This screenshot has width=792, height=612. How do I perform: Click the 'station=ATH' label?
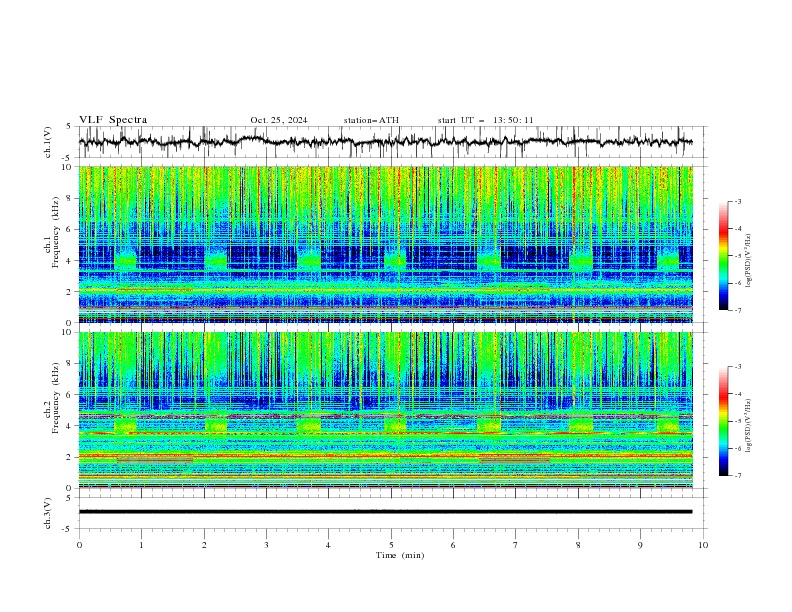pos(371,120)
